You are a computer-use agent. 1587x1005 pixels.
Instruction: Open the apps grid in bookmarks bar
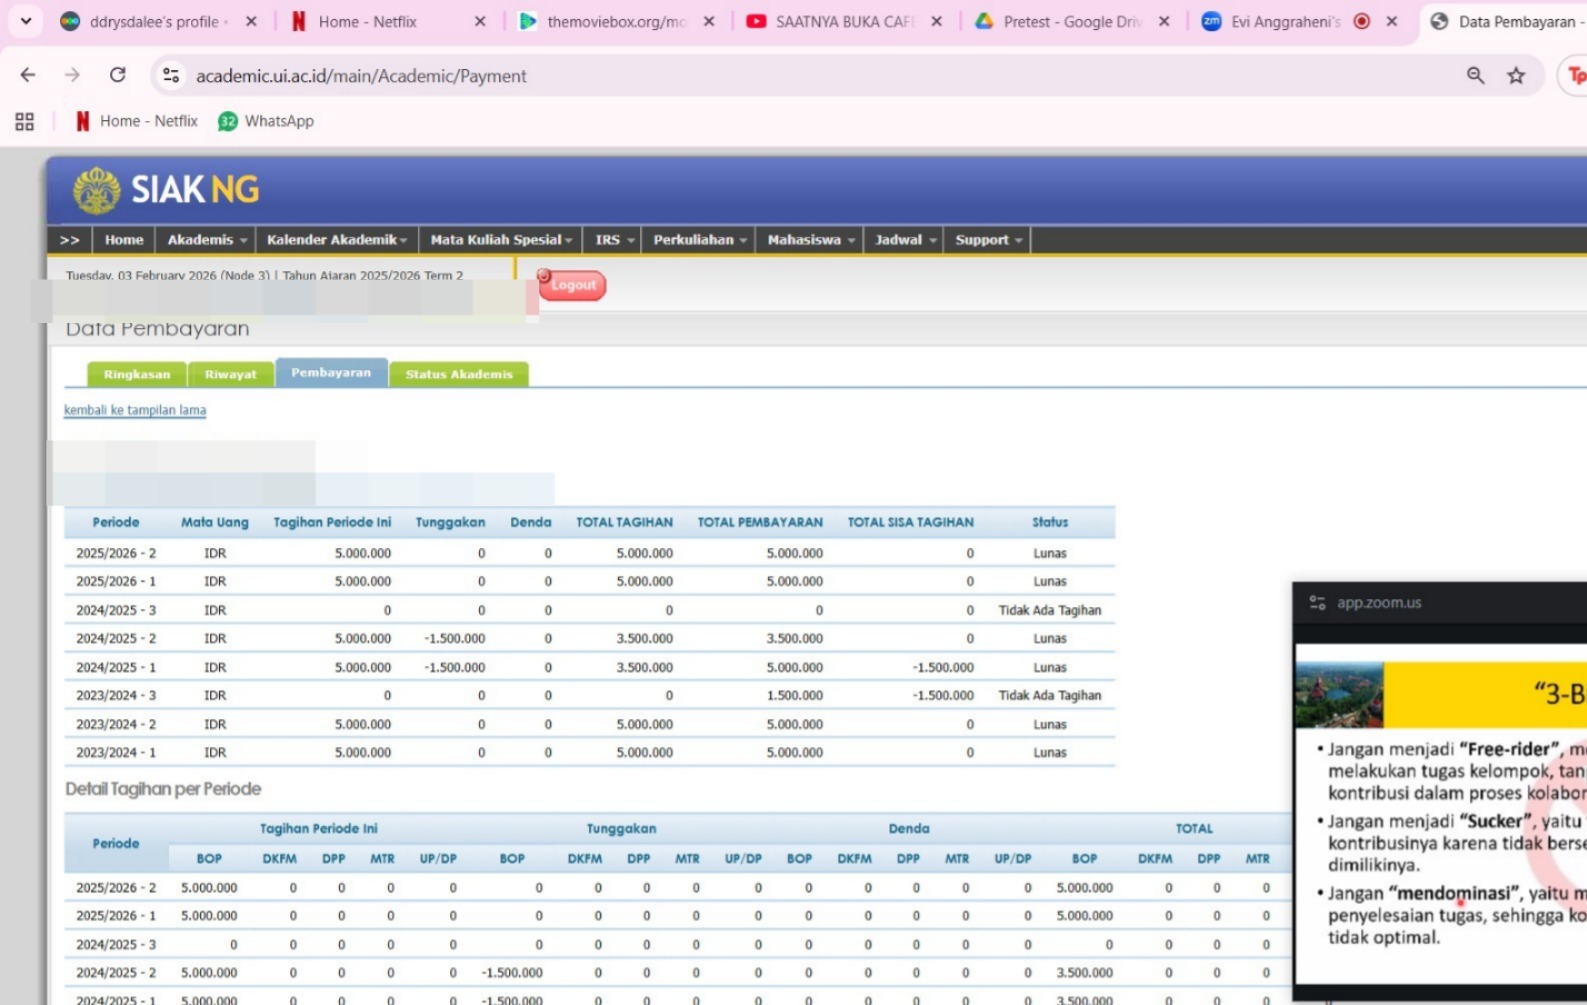tap(25, 121)
